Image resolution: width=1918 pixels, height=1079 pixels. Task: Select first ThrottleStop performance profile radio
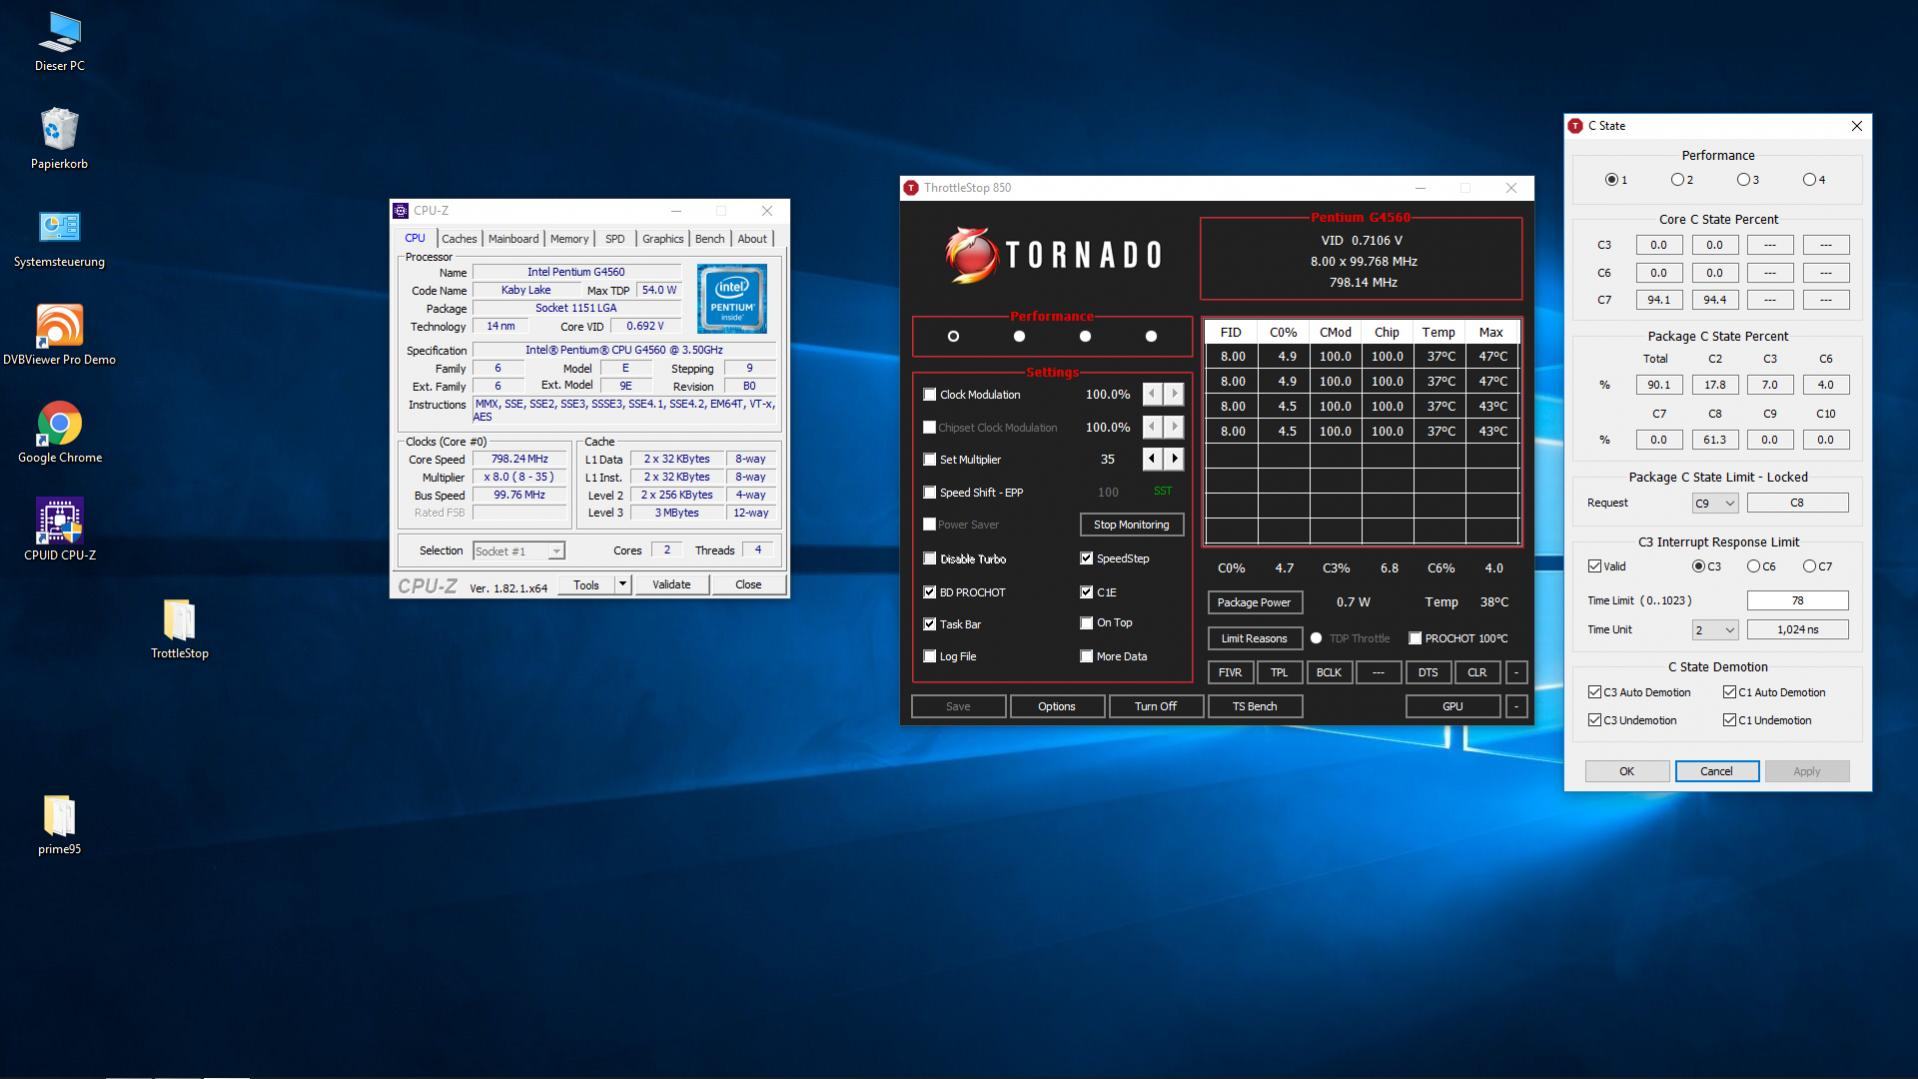tap(953, 336)
